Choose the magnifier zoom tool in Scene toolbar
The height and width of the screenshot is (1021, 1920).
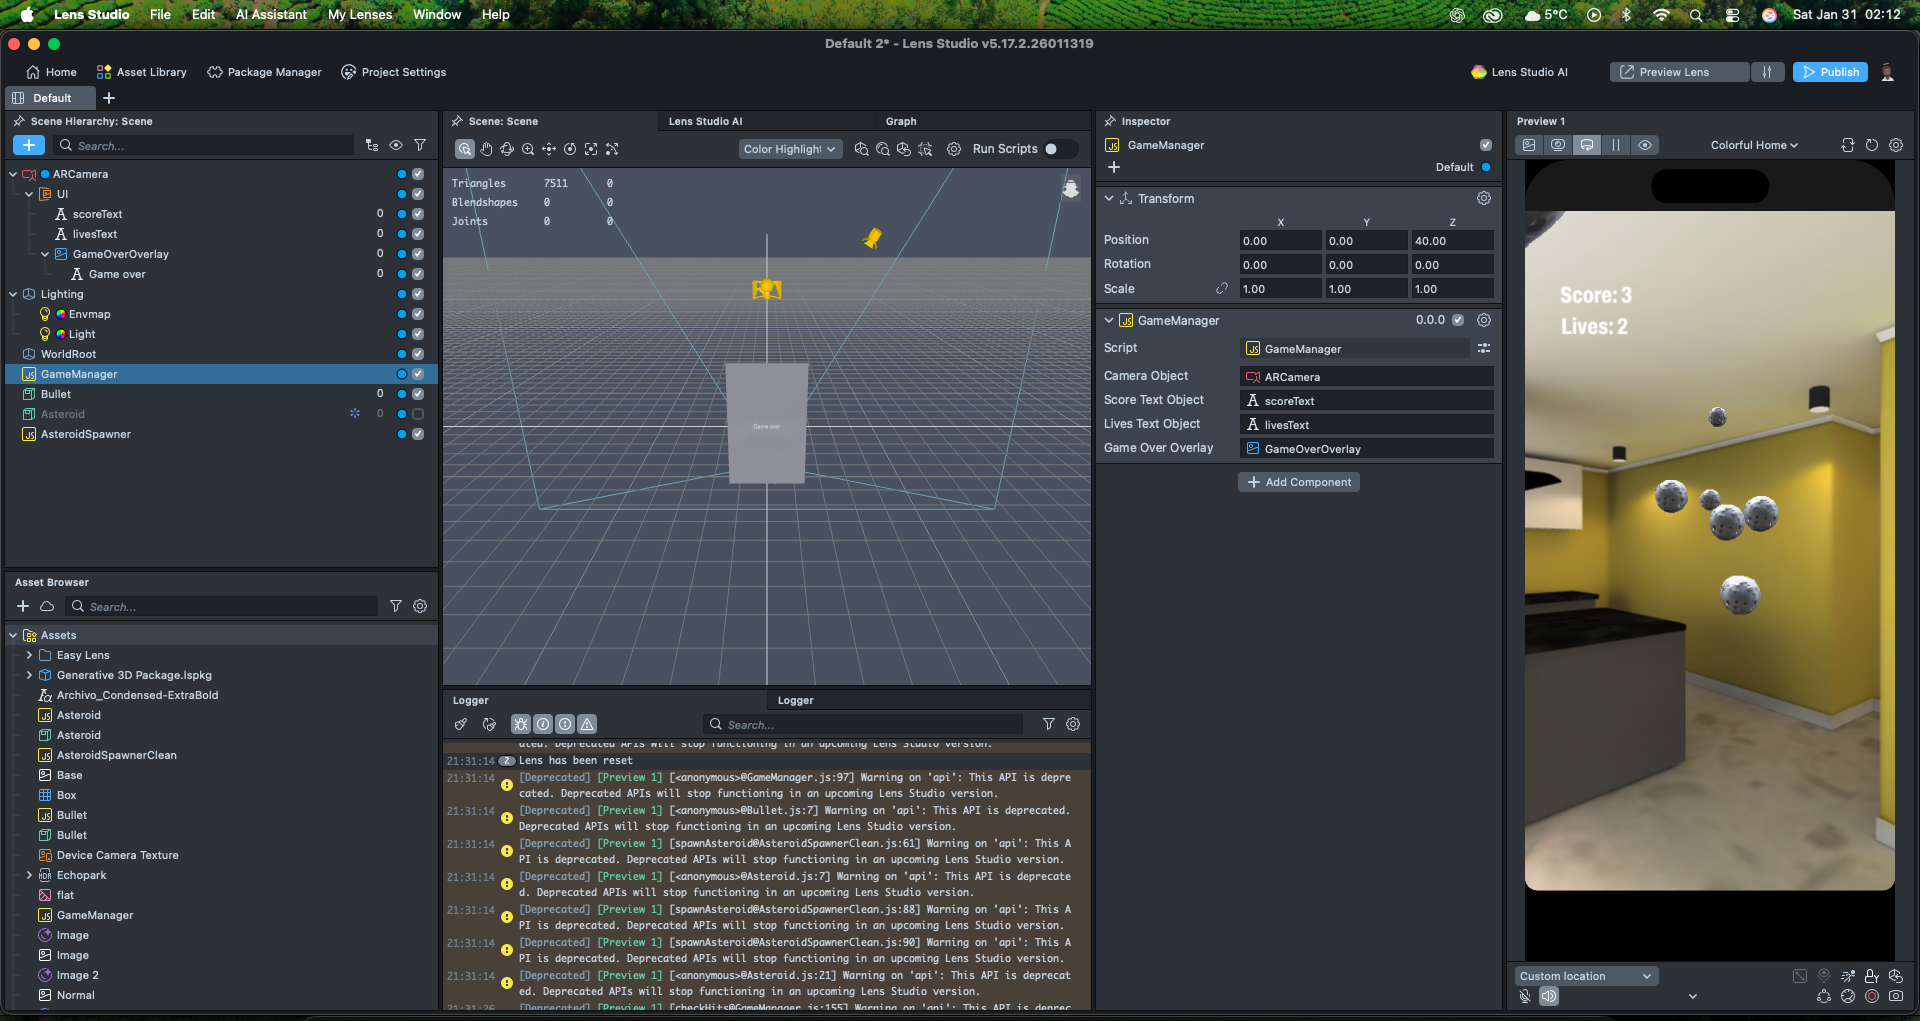coord(528,149)
